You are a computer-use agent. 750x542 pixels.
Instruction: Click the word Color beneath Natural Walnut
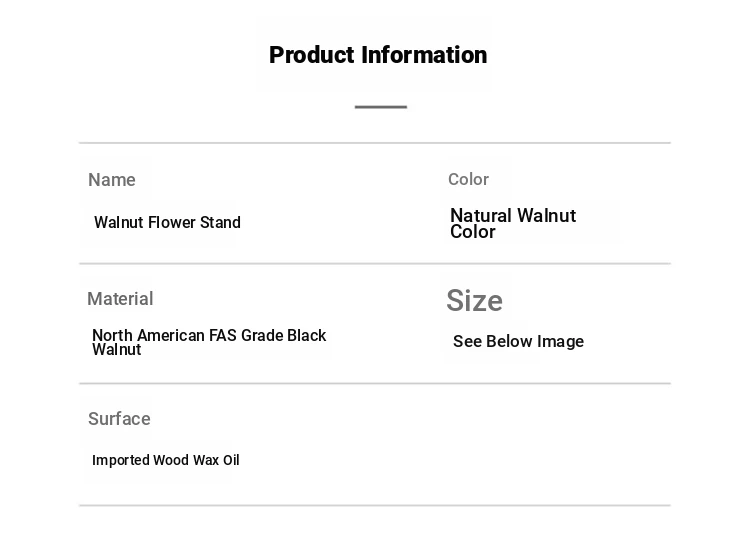click(x=473, y=232)
